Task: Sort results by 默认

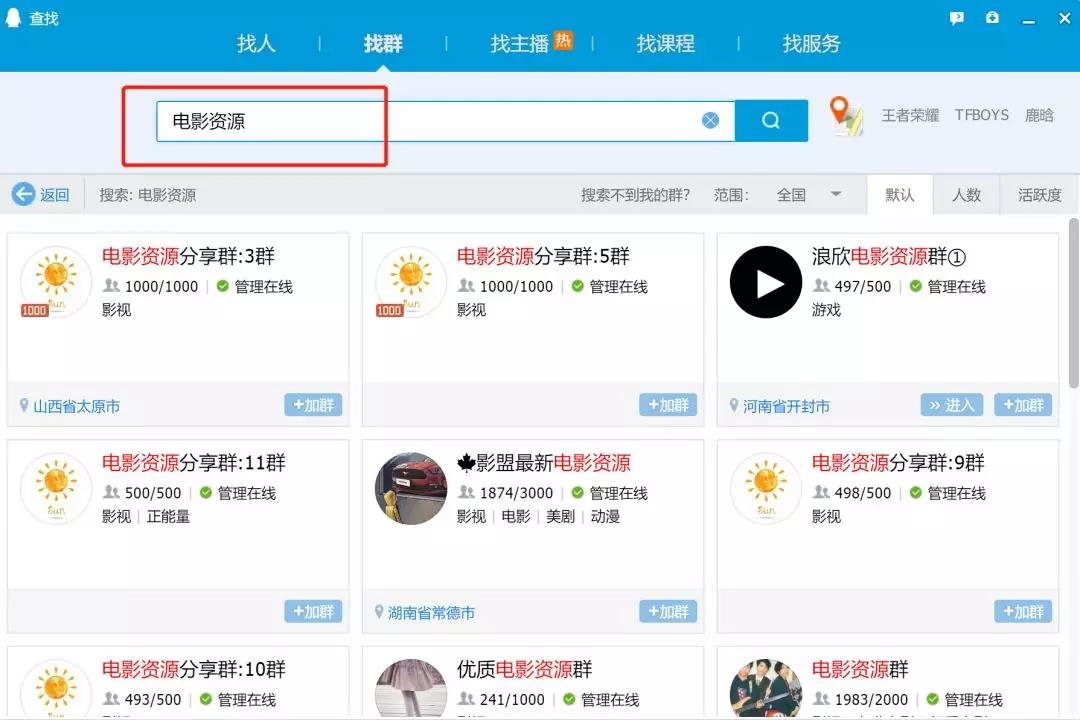Action: [x=900, y=195]
